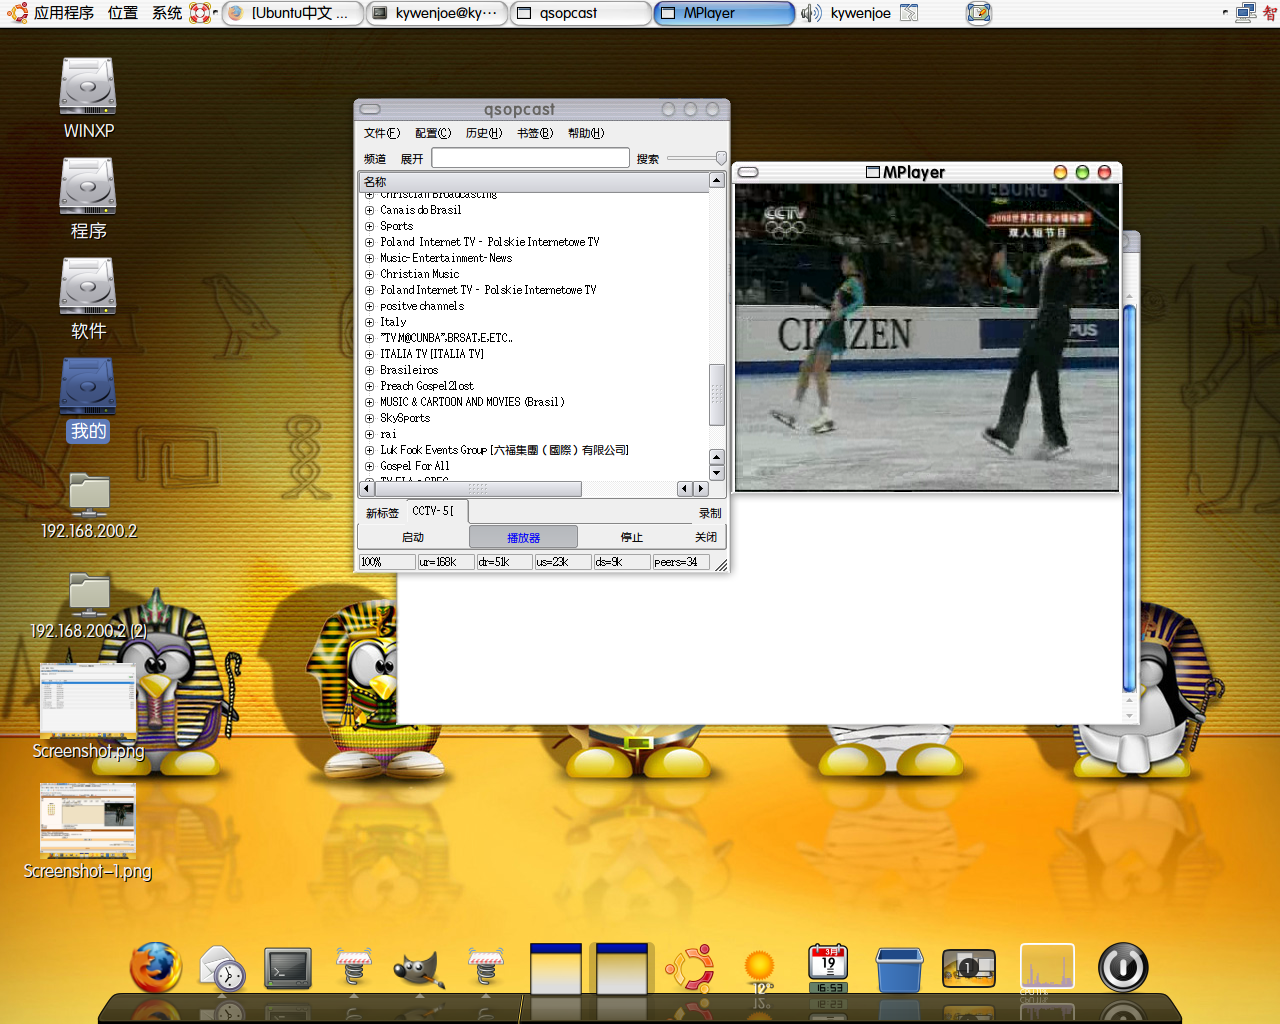Click the 播放器 button
The image size is (1280, 1024).
(x=523, y=537)
